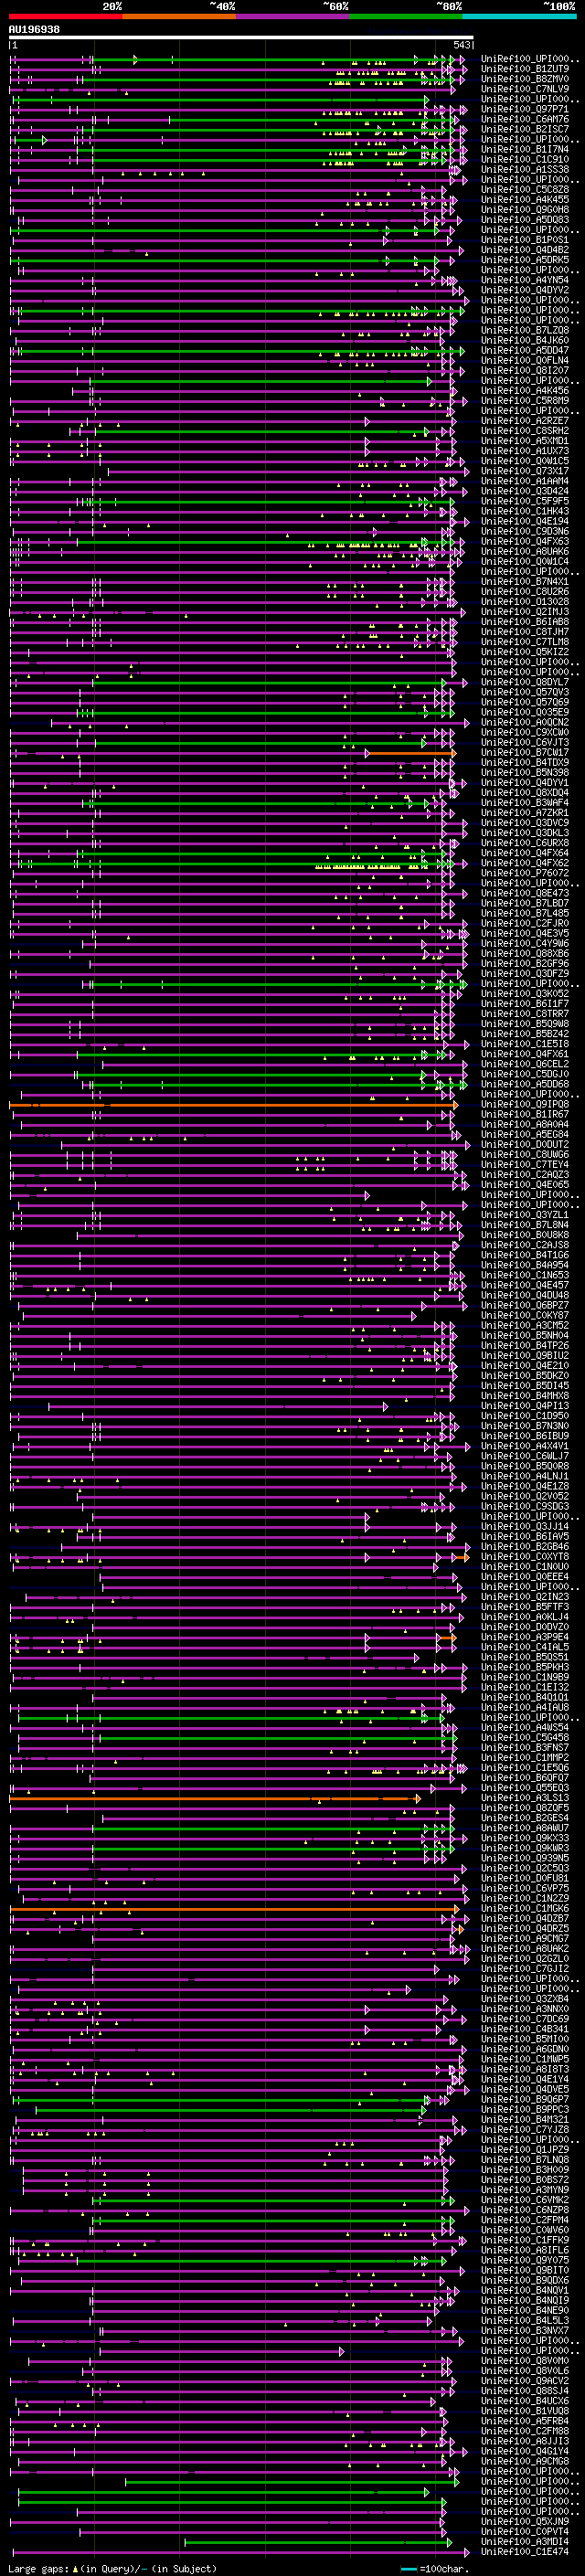
Task: Open hit UniRef100_A5DRK5
Action: point(525,260)
